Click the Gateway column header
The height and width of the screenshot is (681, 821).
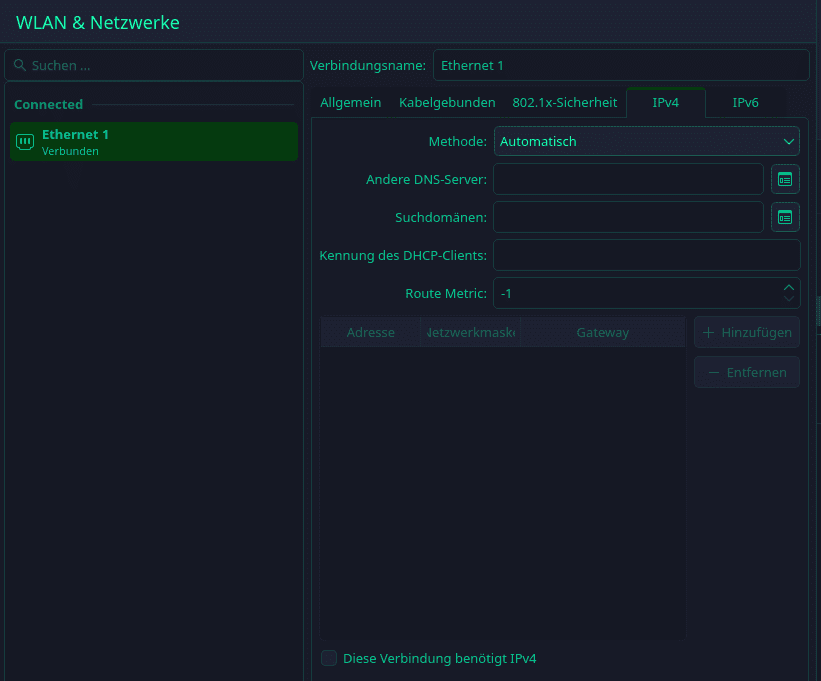pos(603,332)
